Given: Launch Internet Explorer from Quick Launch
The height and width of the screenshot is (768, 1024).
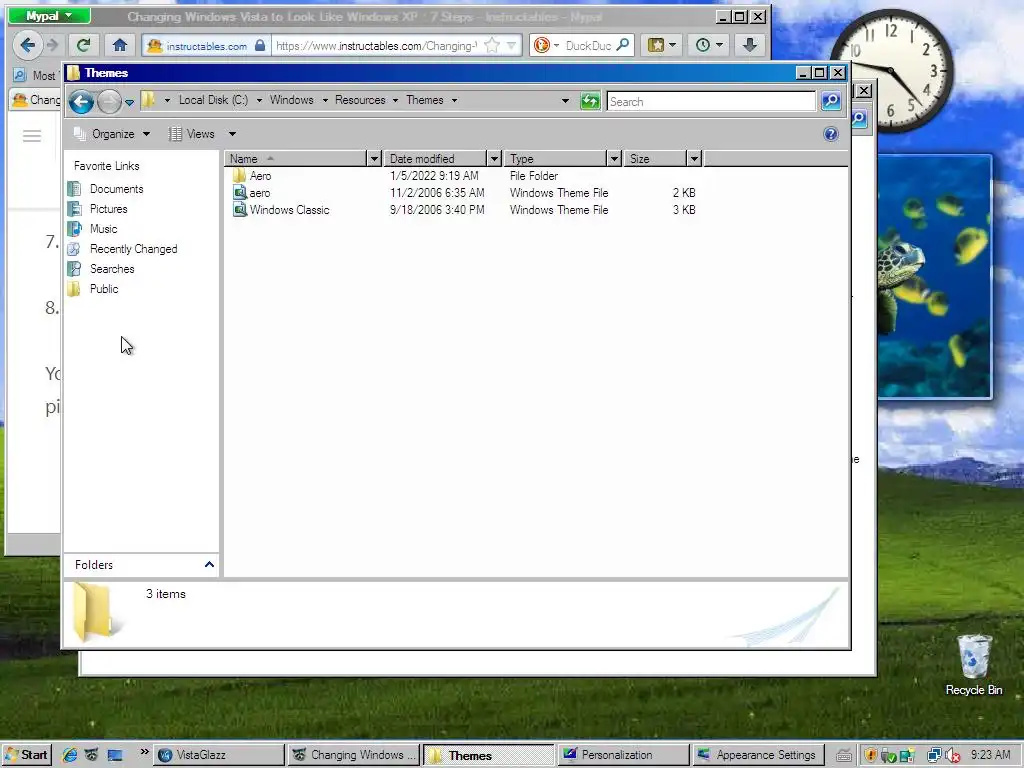Looking at the screenshot, I should coord(69,755).
